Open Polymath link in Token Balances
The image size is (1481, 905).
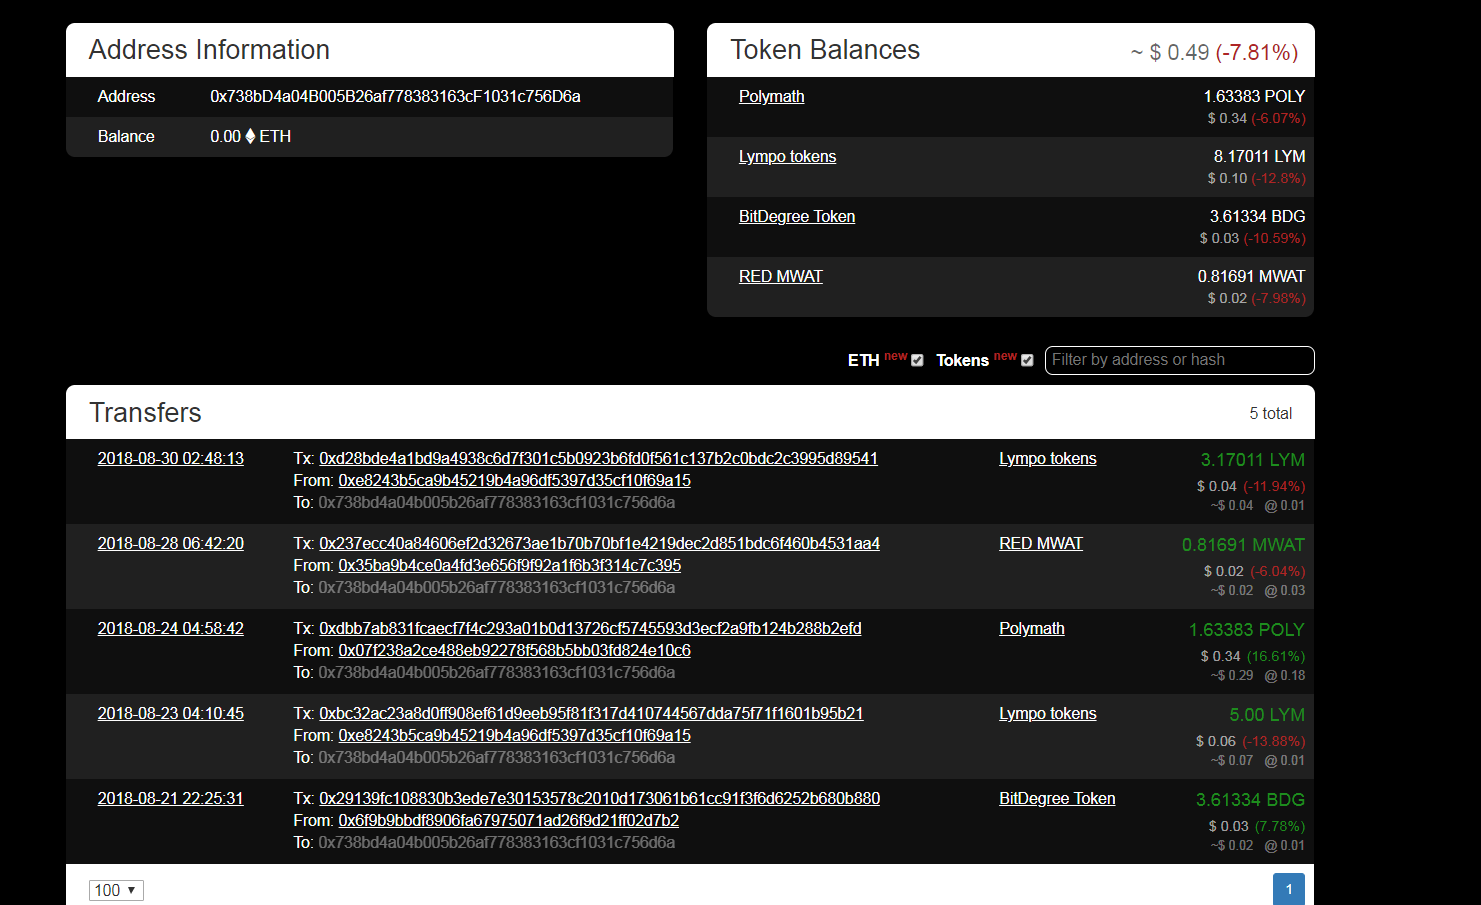coord(771,97)
